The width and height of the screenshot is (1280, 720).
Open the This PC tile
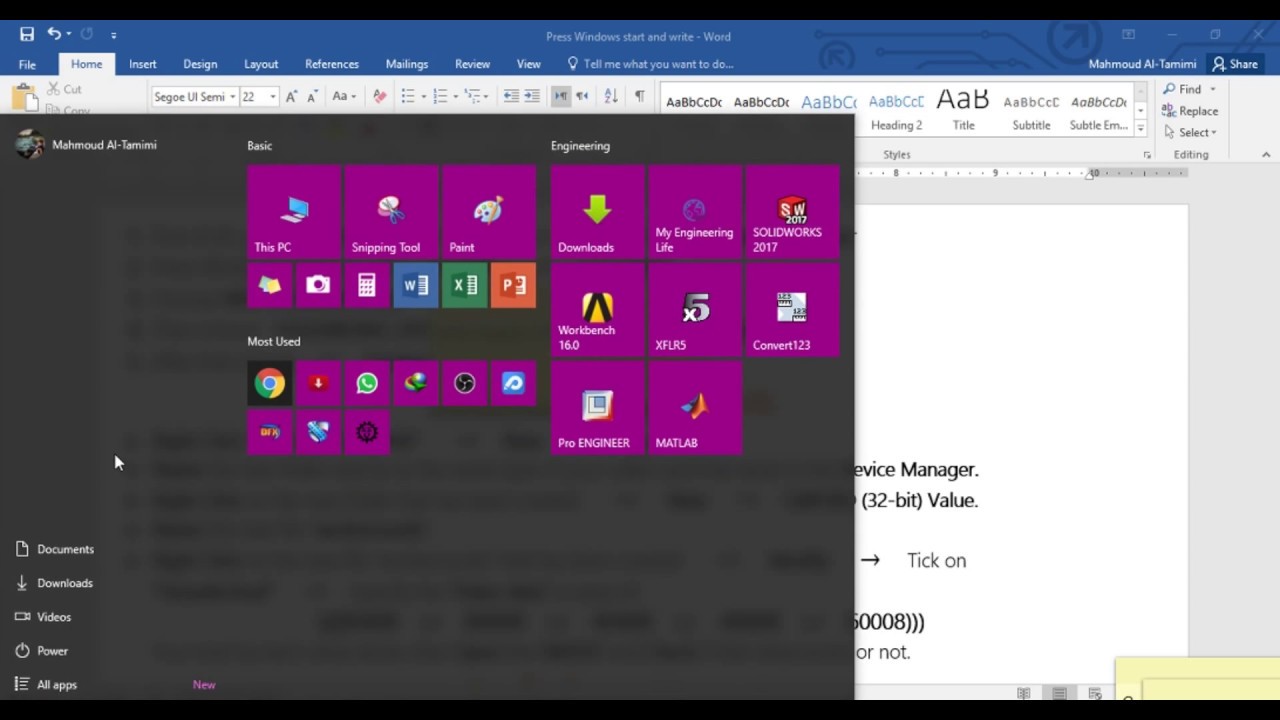click(294, 211)
